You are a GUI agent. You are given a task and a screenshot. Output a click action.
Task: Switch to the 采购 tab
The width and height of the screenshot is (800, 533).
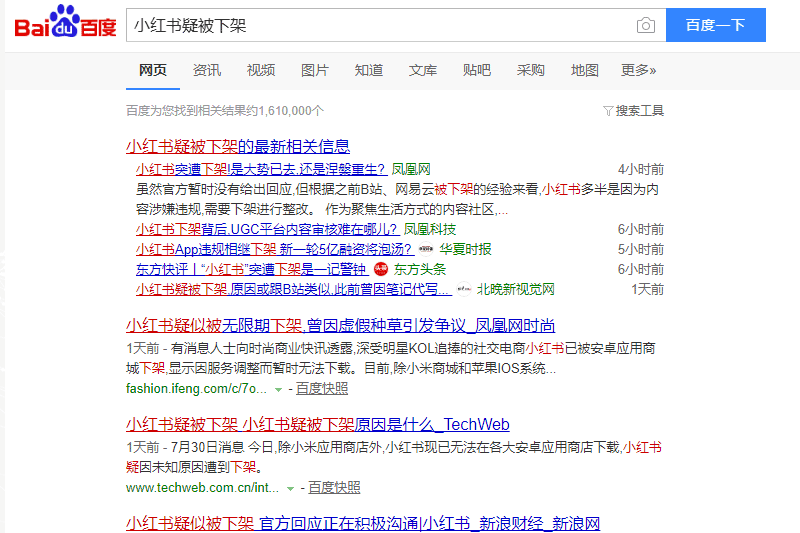pyautogui.click(x=531, y=70)
